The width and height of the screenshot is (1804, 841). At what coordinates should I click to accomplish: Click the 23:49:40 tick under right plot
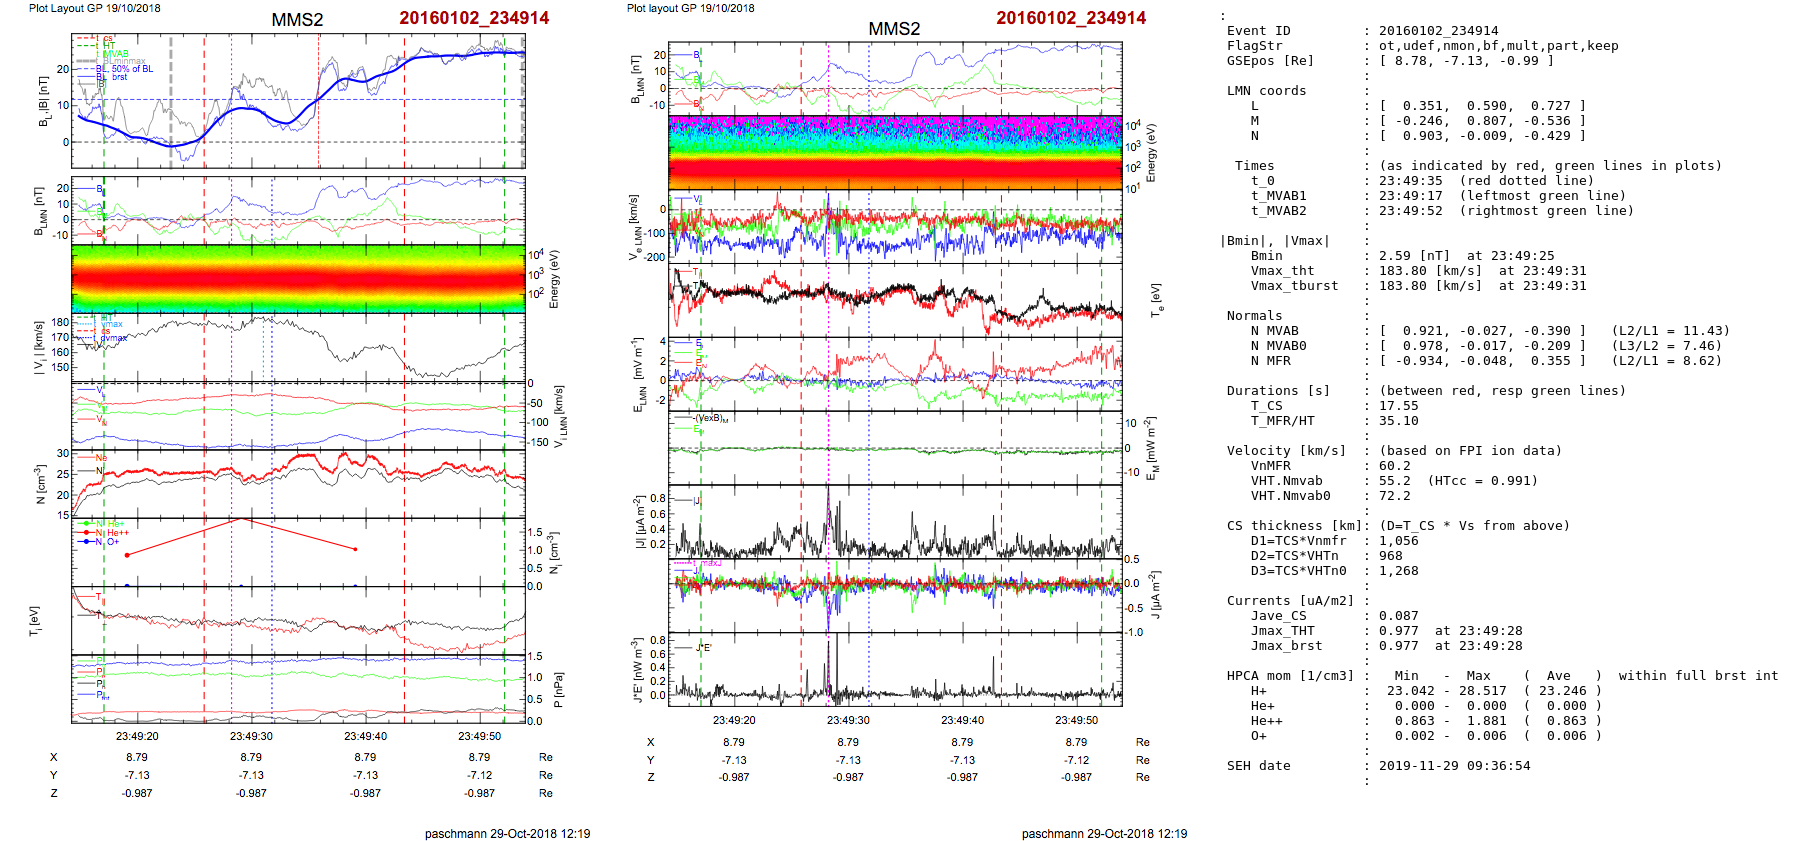pos(962,720)
